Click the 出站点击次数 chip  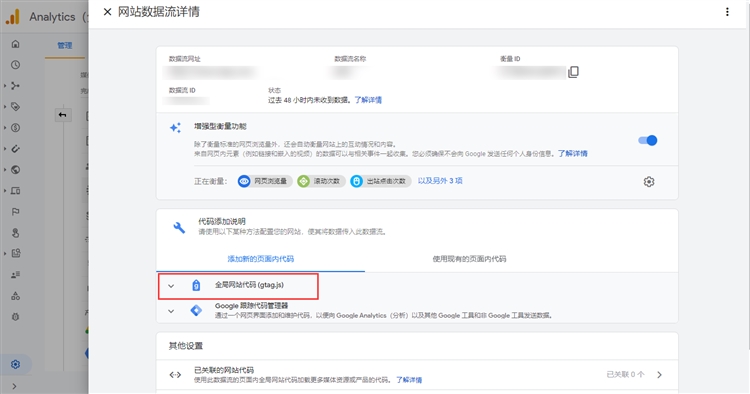point(380,181)
